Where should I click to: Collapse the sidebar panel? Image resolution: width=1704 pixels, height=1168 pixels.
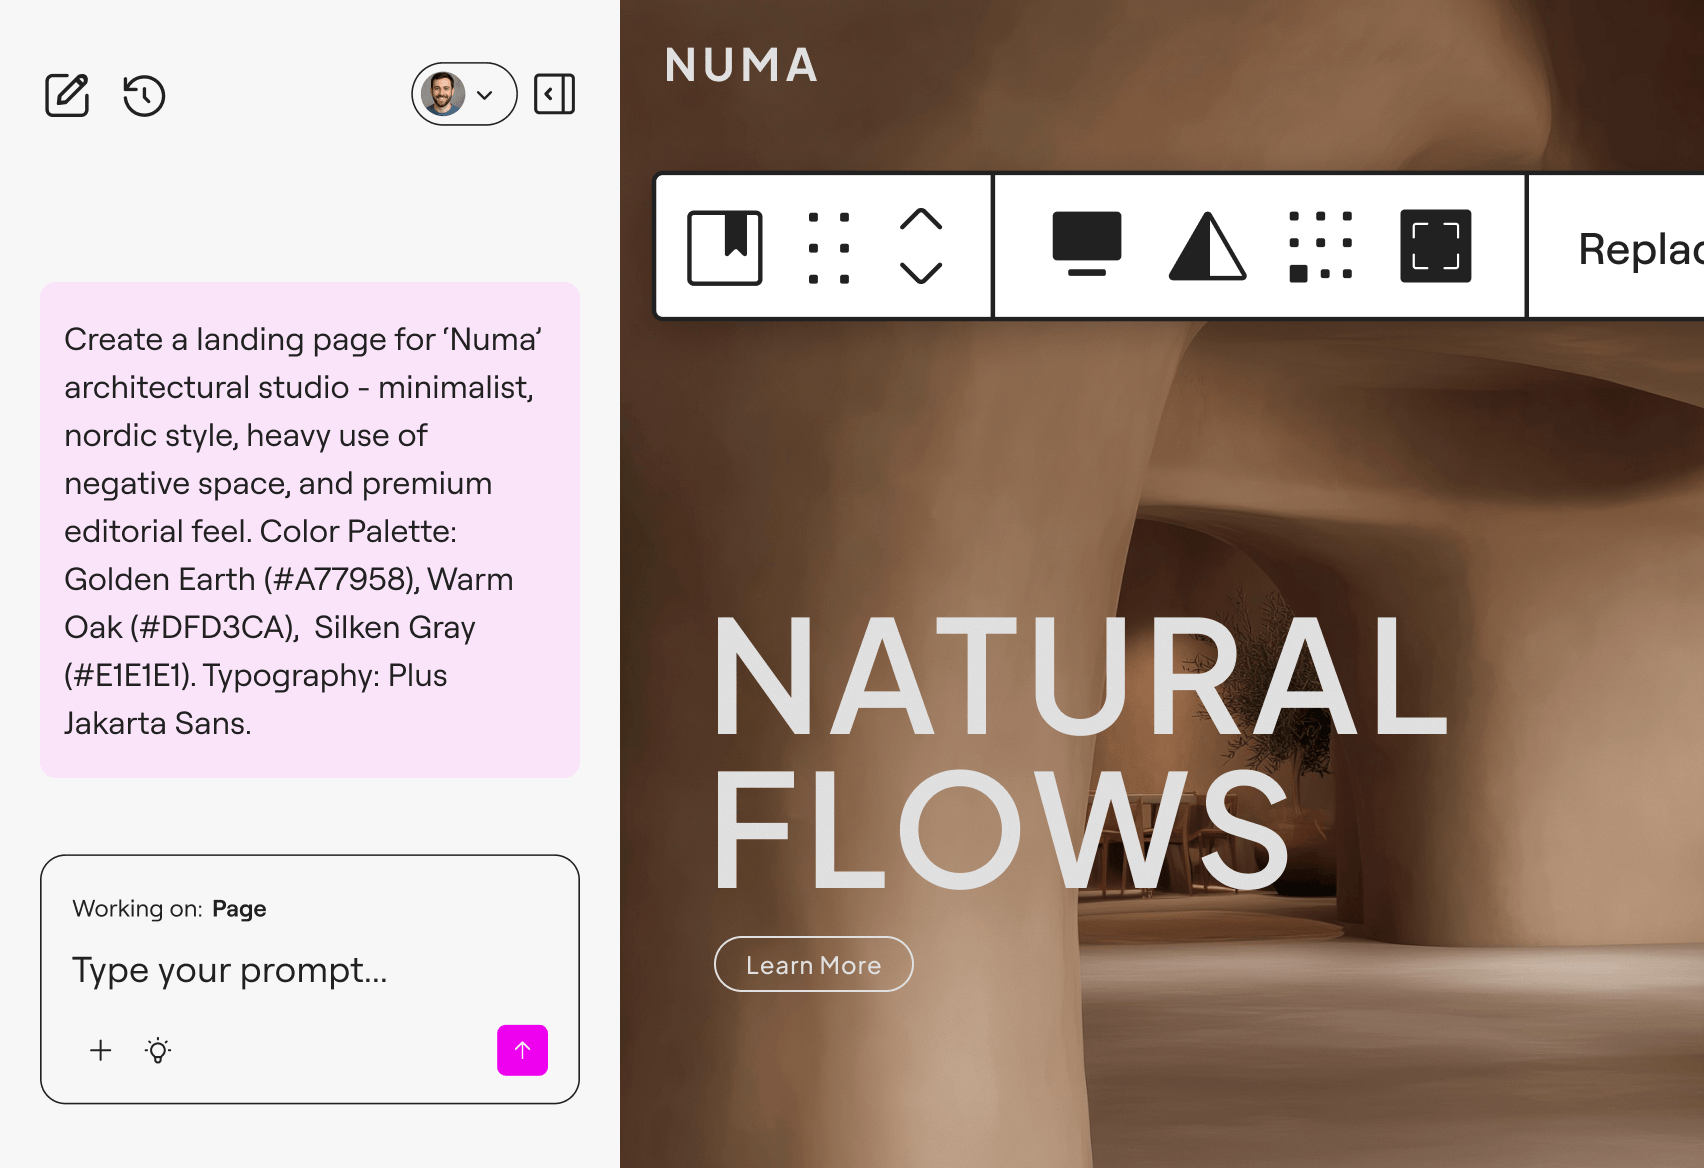(554, 94)
